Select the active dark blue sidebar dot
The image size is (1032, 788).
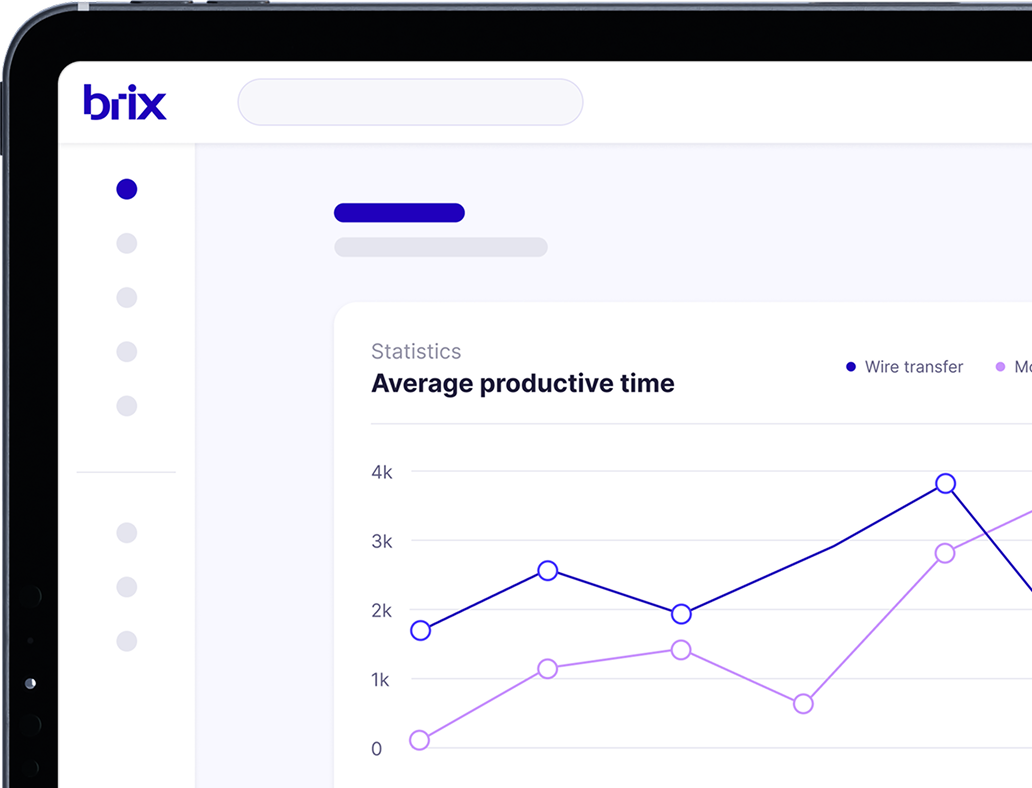tap(127, 189)
